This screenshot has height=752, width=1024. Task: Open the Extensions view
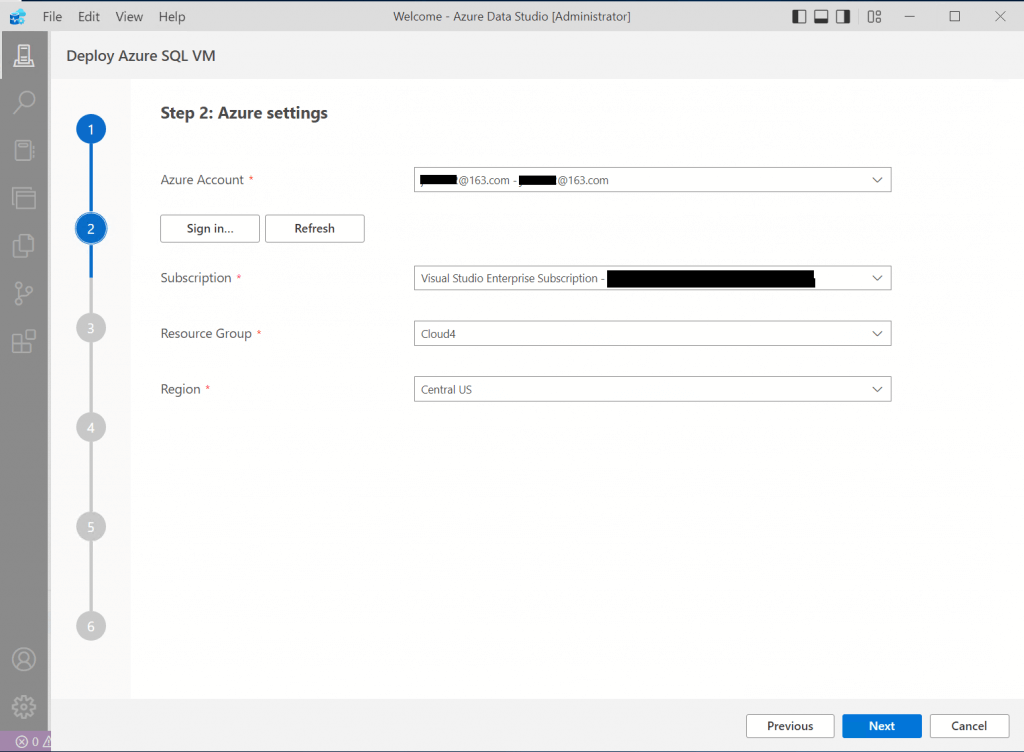24,341
